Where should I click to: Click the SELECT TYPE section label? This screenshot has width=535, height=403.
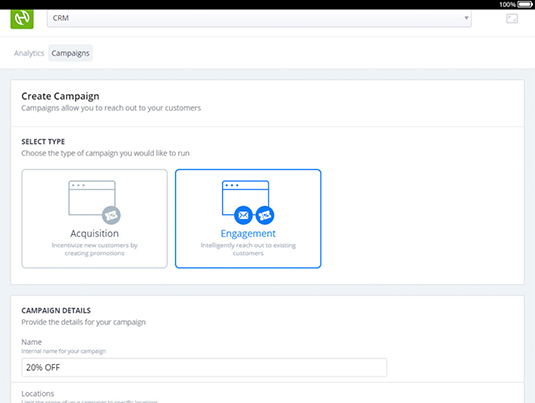43,142
